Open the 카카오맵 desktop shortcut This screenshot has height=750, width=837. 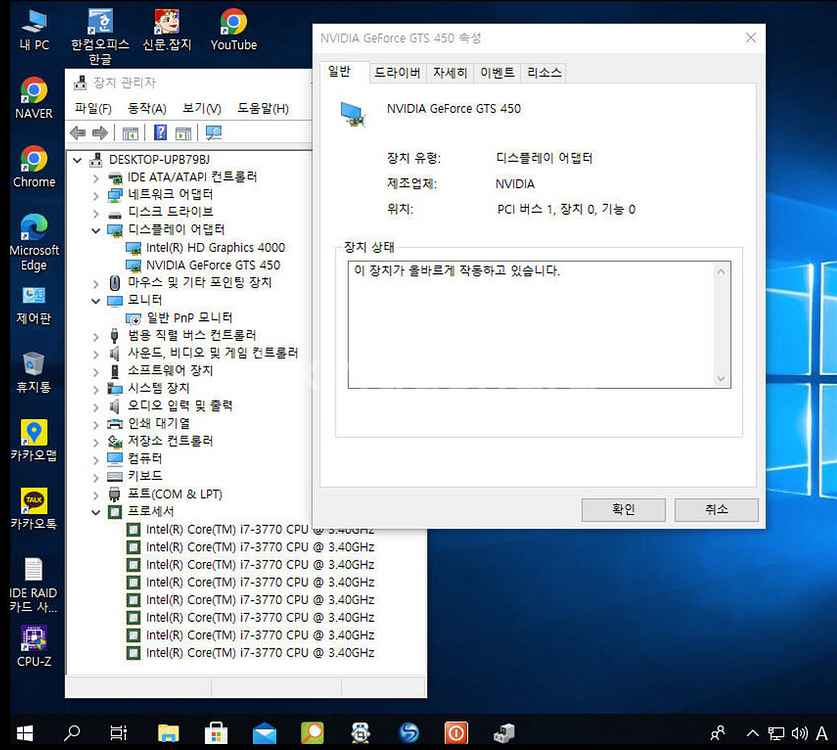coord(34,441)
